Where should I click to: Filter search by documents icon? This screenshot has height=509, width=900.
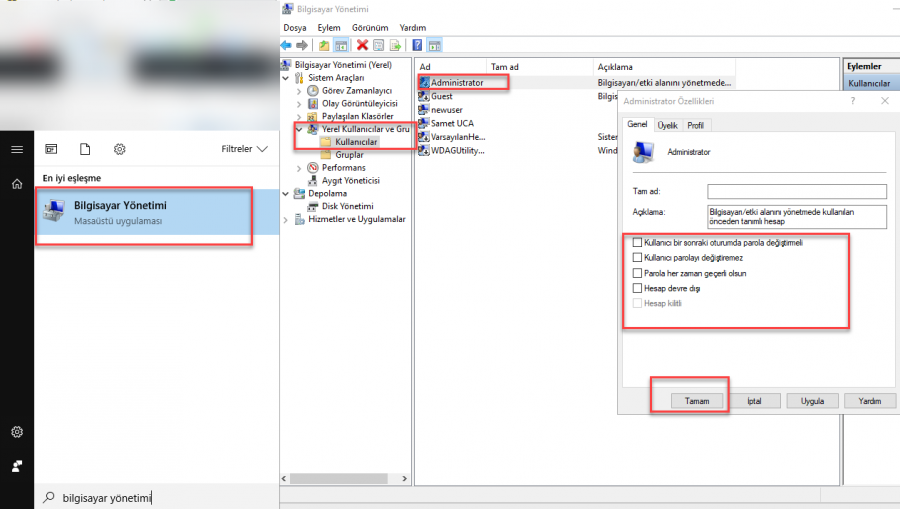point(85,149)
